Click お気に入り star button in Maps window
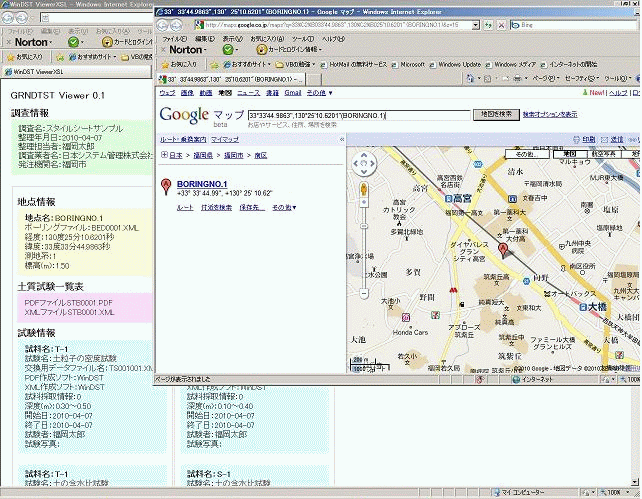The height and width of the screenshot is (499, 642). tap(179, 64)
